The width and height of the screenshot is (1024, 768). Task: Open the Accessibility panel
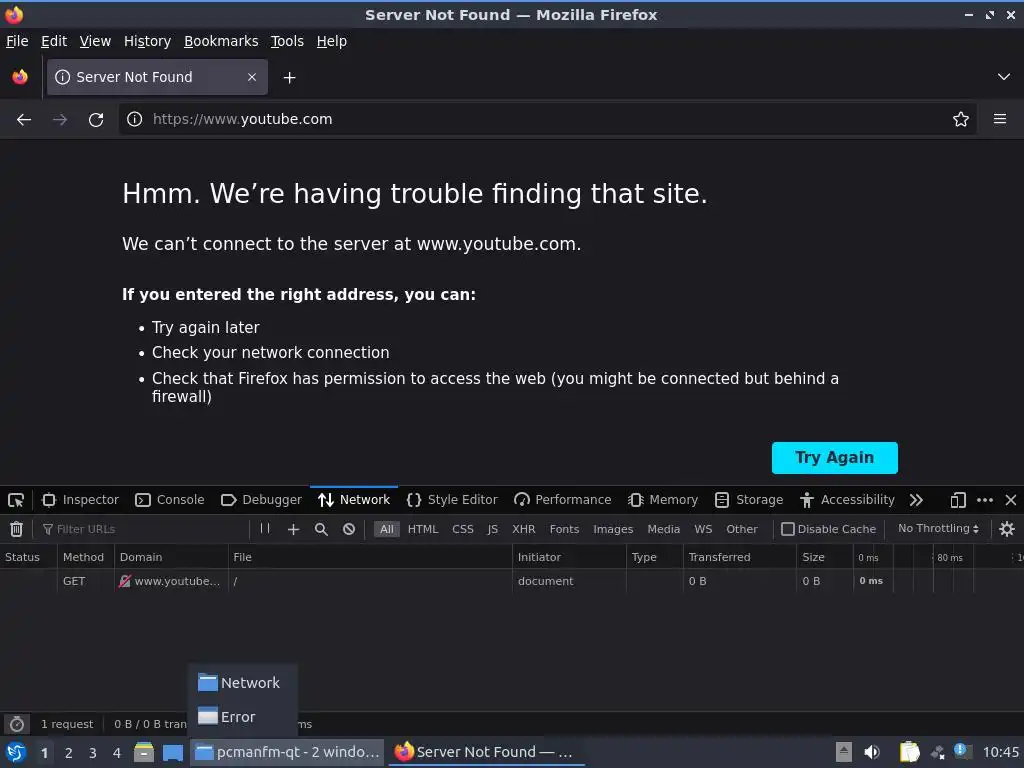tap(847, 500)
